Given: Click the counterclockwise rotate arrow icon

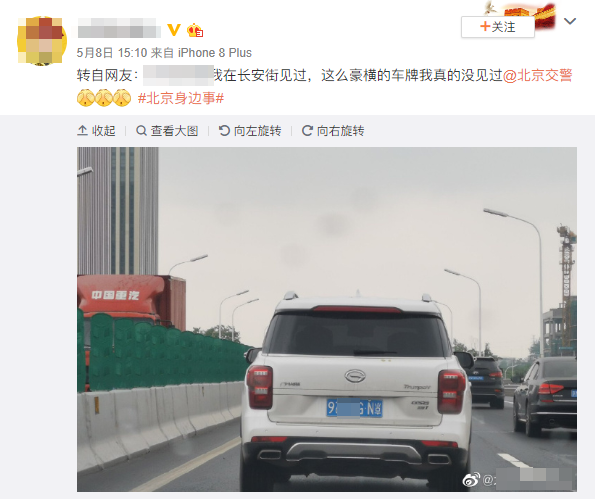Looking at the screenshot, I should (x=224, y=131).
